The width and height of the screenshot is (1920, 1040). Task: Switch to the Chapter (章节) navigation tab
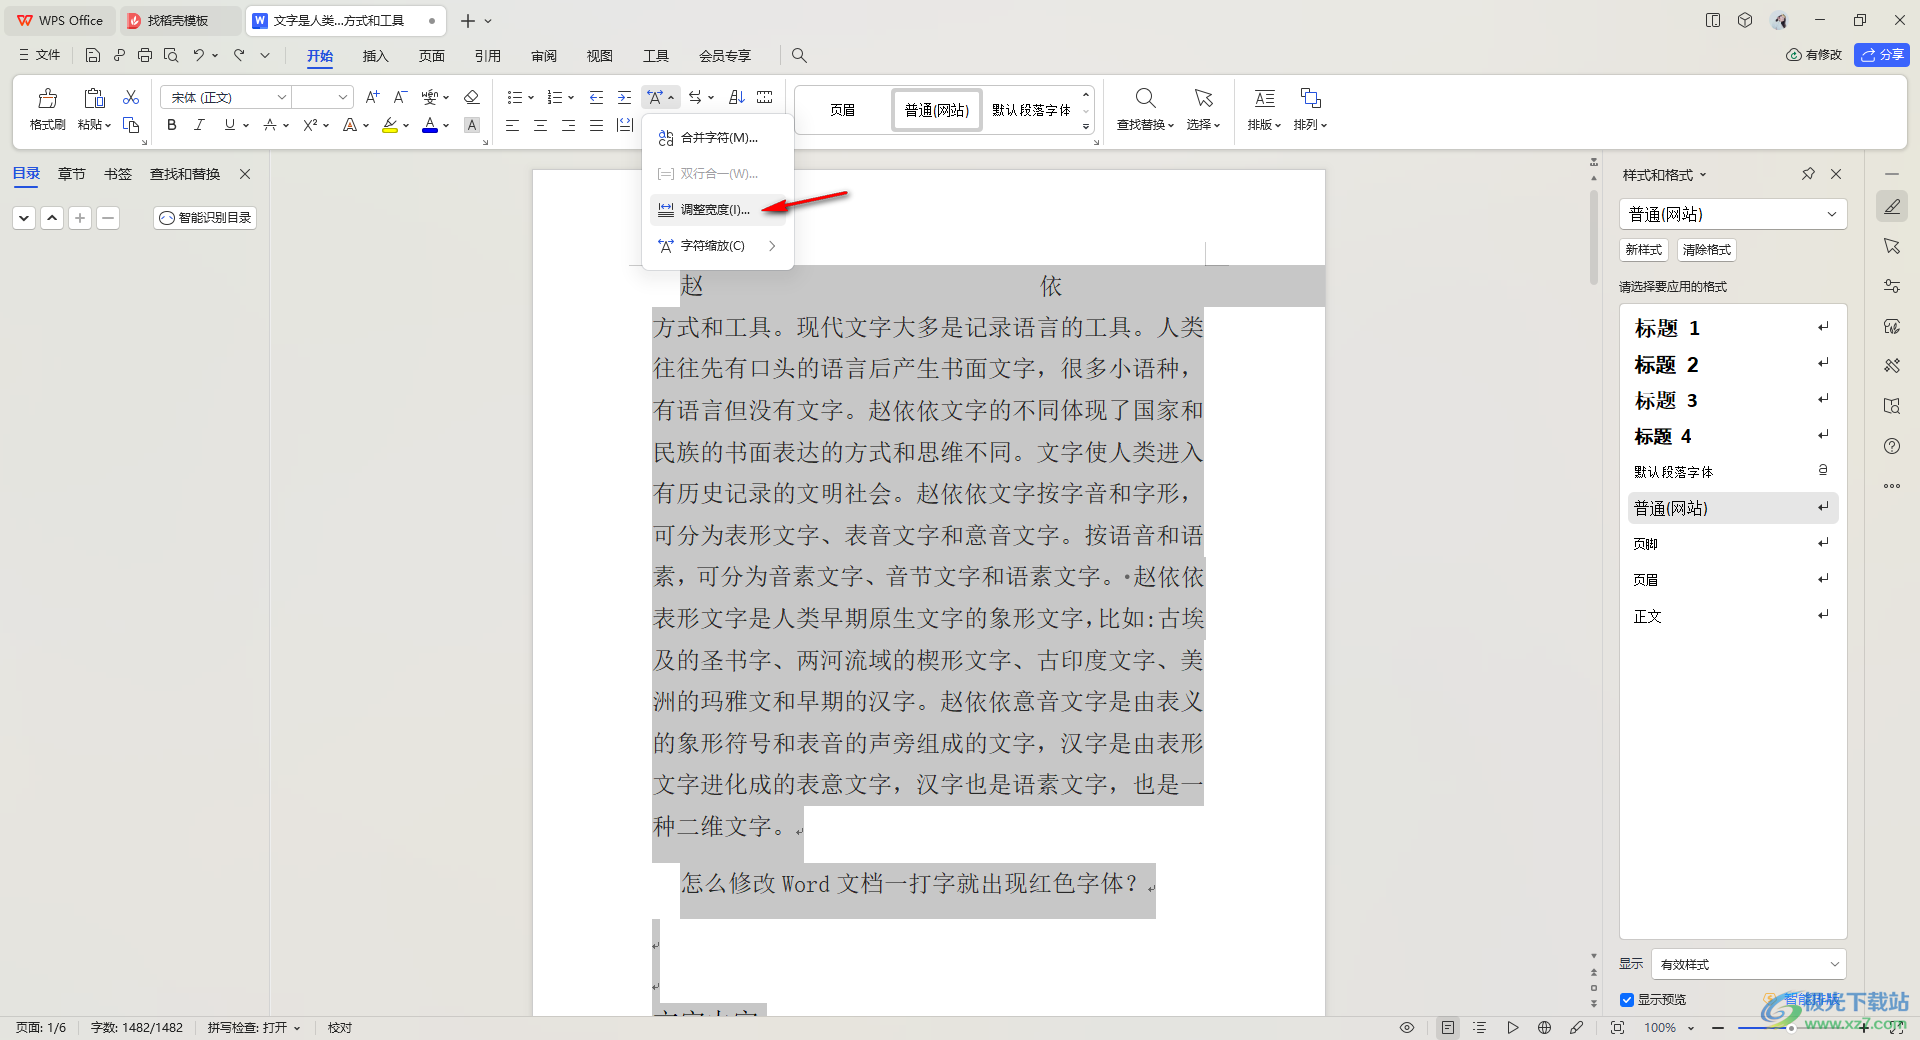pos(72,174)
